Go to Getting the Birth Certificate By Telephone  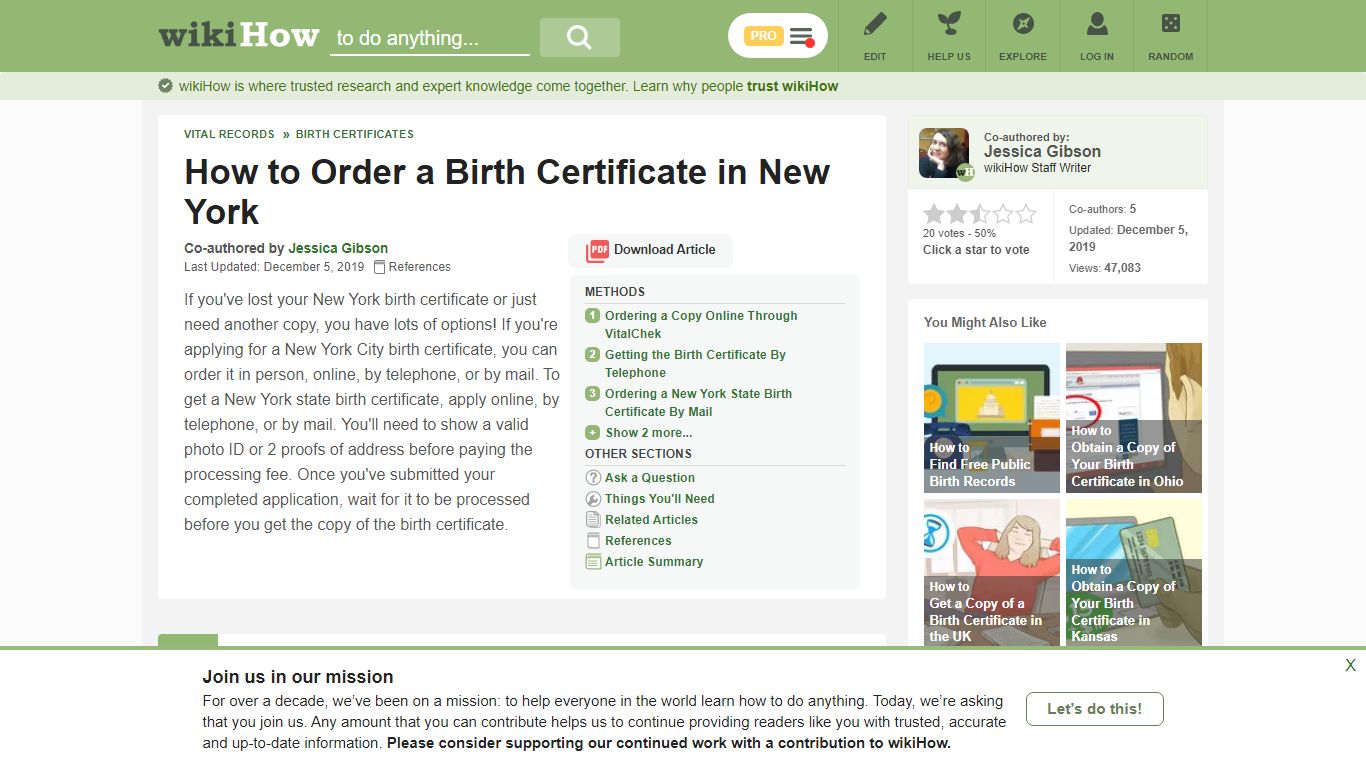tap(695, 363)
